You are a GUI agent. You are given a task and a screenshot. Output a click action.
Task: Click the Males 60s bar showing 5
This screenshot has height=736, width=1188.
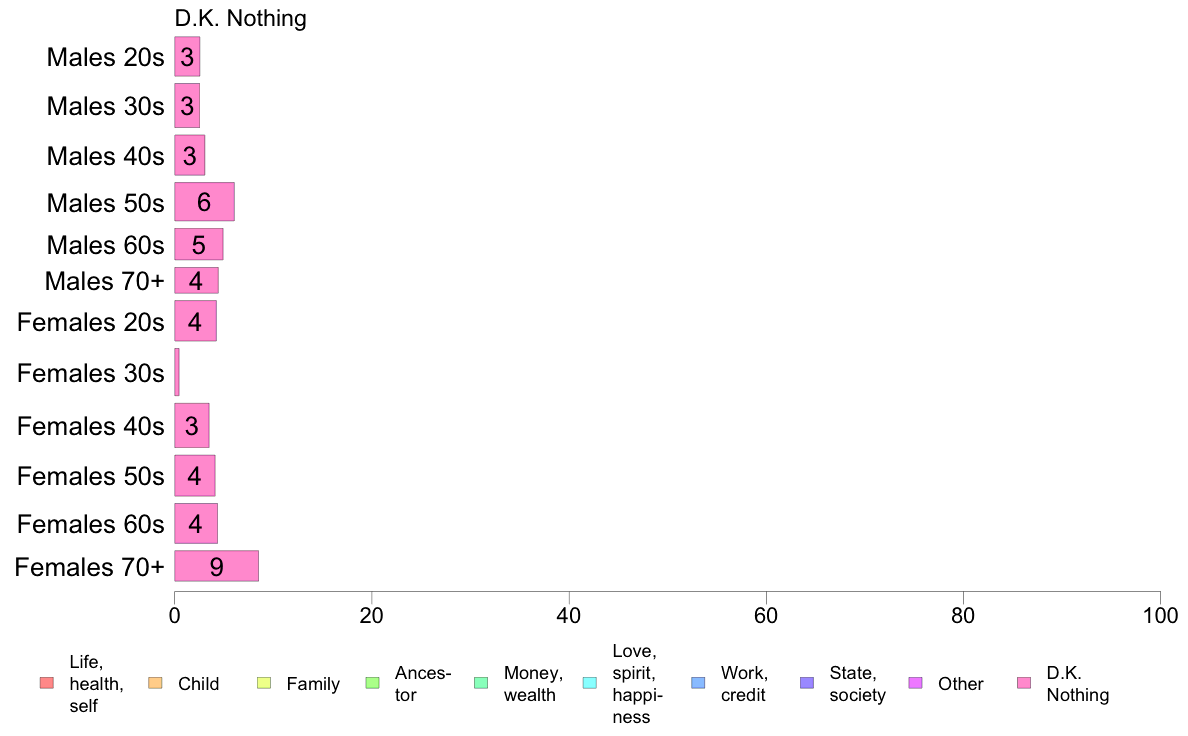click(199, 244)
